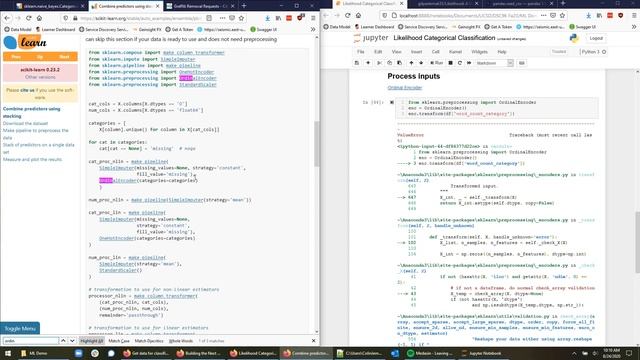
Task: Toggle Match Diacritics in the find bar
Action: coord(149,341)
